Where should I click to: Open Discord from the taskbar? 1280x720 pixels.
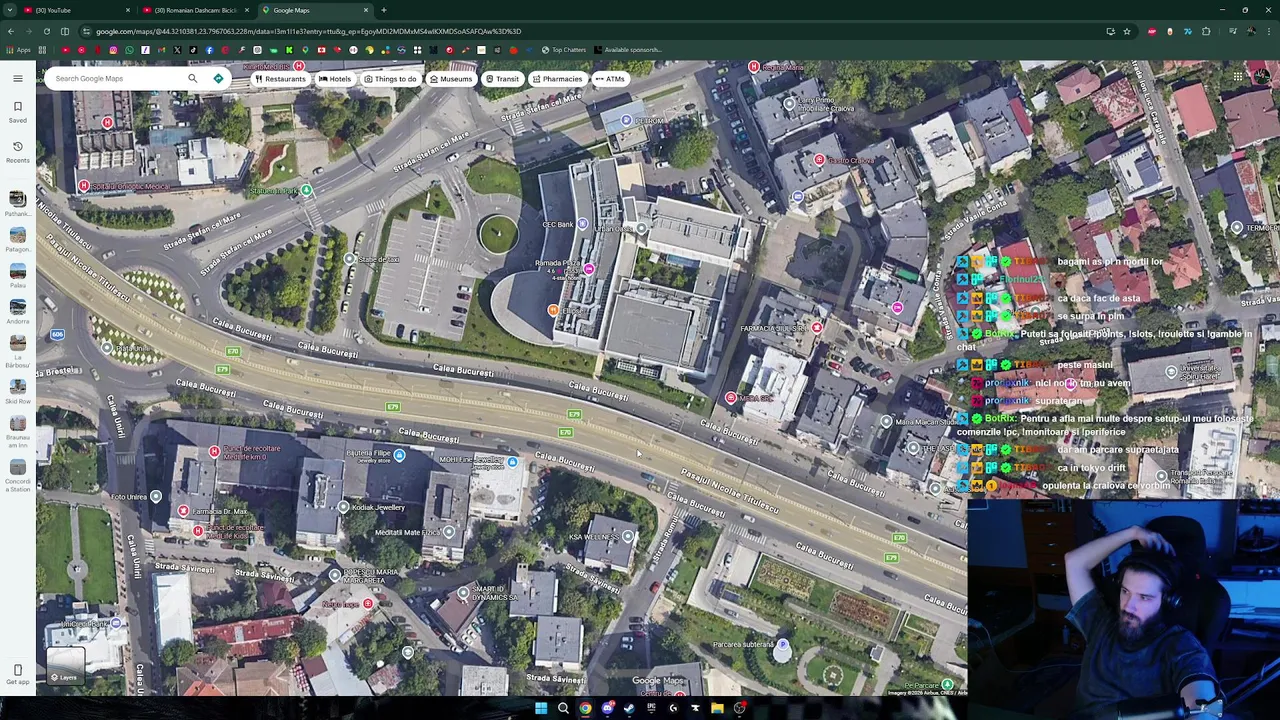tap(607, 708)
